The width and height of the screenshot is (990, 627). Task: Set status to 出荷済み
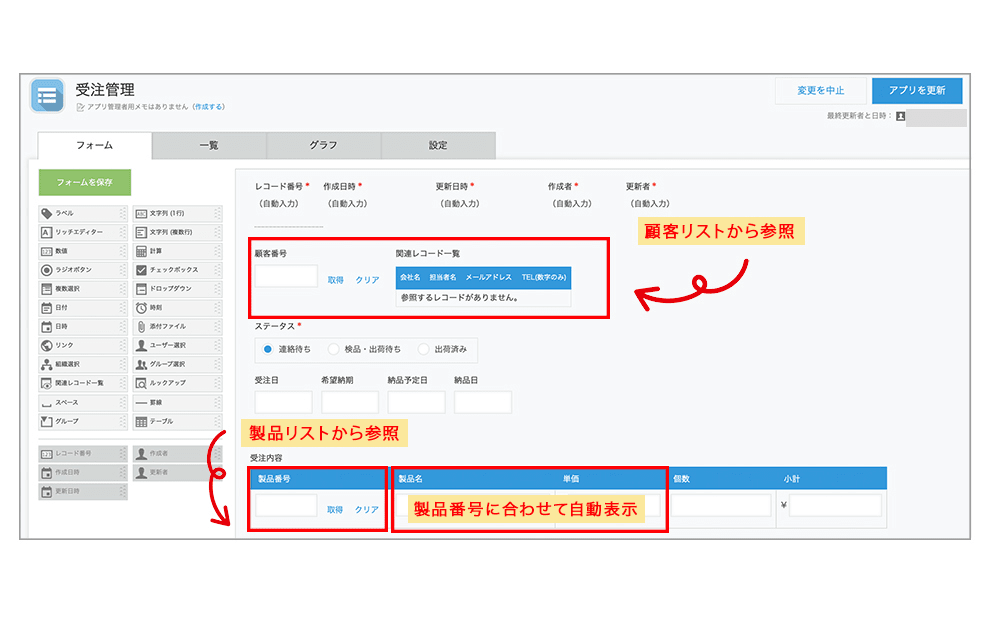click(x=424, y=349)
